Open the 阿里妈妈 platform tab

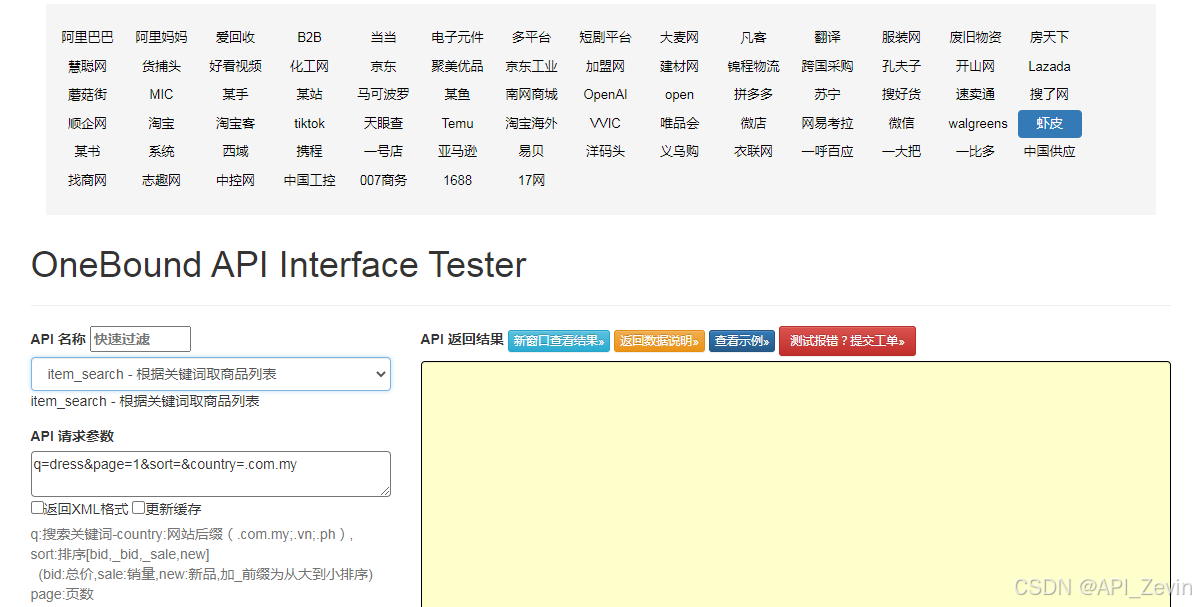pos(161,37)
